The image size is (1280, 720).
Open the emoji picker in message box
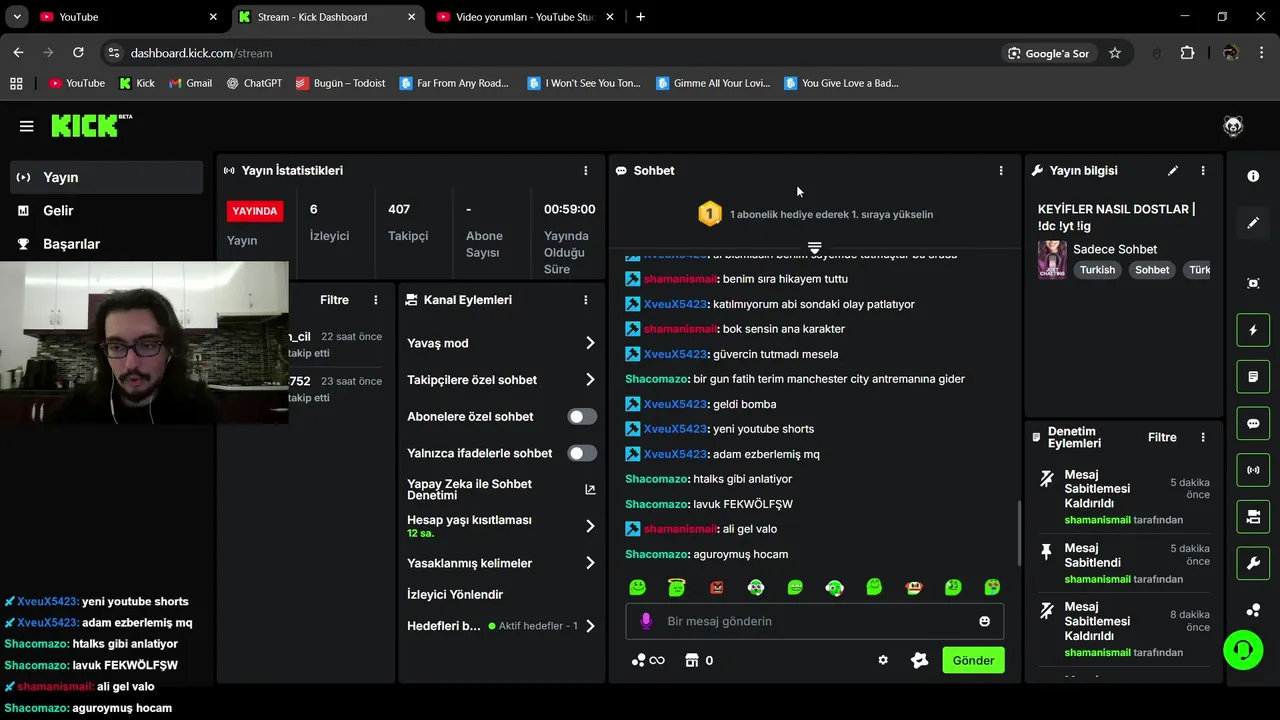click(985, 621)
